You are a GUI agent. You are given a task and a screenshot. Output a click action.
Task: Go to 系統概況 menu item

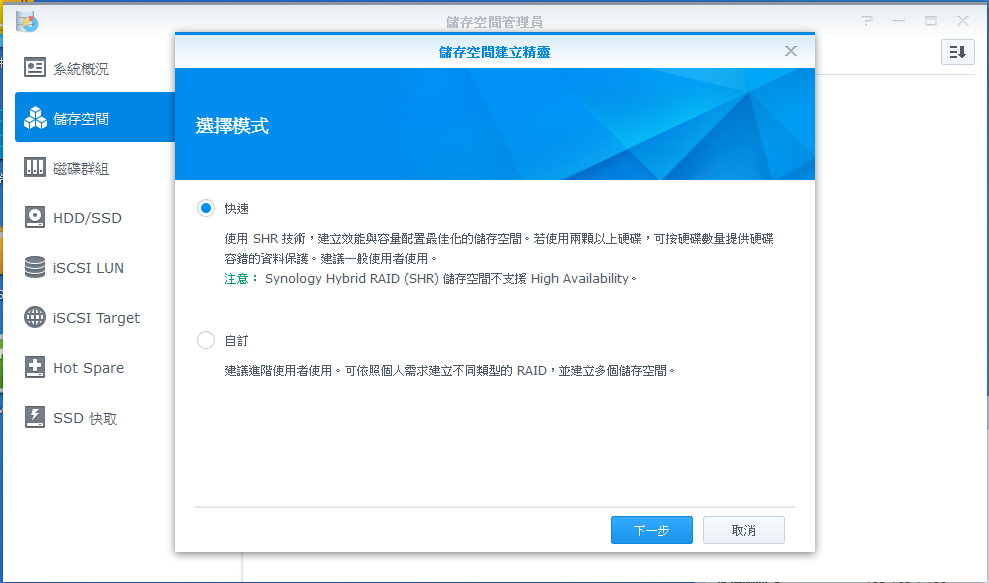[95, 68]
